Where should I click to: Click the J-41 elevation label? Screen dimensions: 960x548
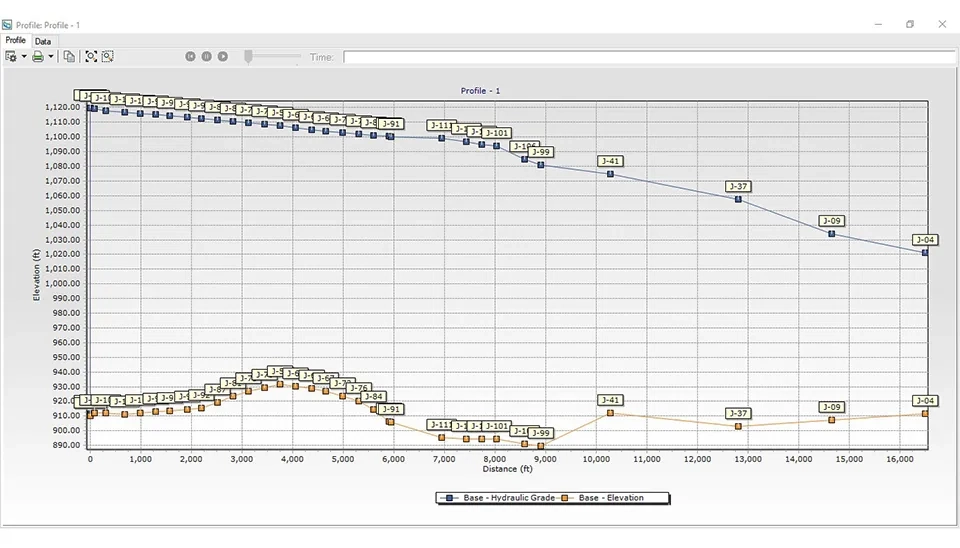(x=610, y=400)
